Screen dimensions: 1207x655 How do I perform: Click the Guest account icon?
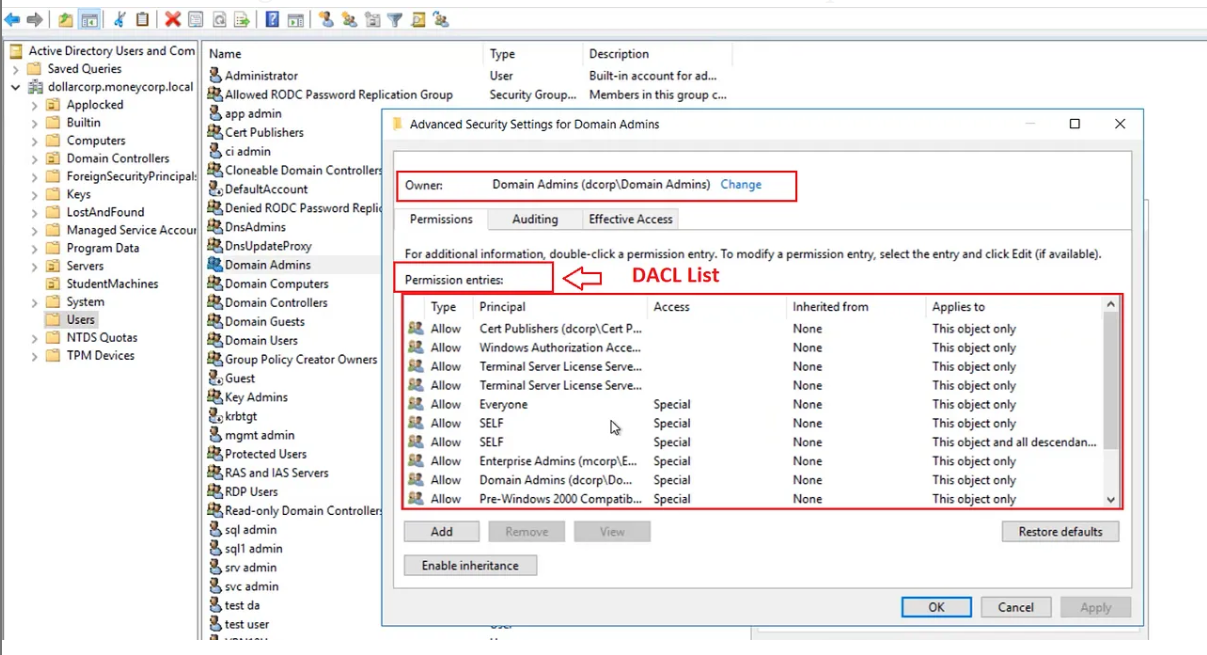215,378
